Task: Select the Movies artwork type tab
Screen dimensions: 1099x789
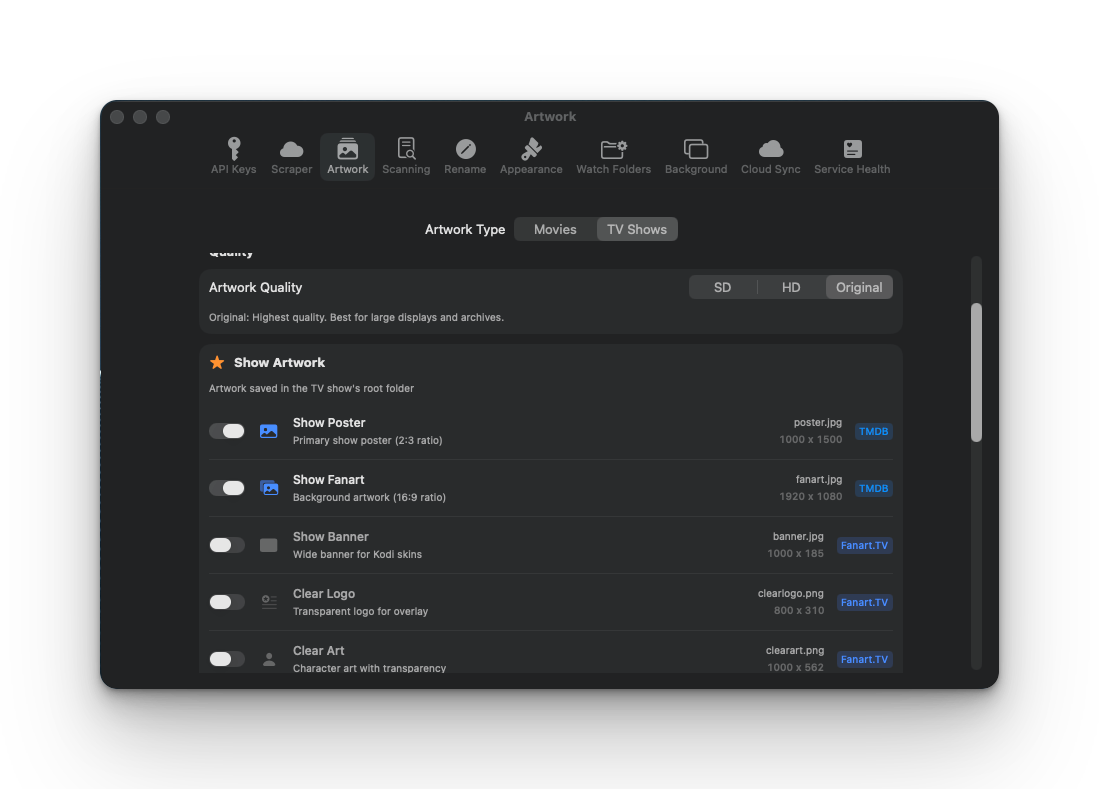Action: pyautogui.click(x=555, y=229)
